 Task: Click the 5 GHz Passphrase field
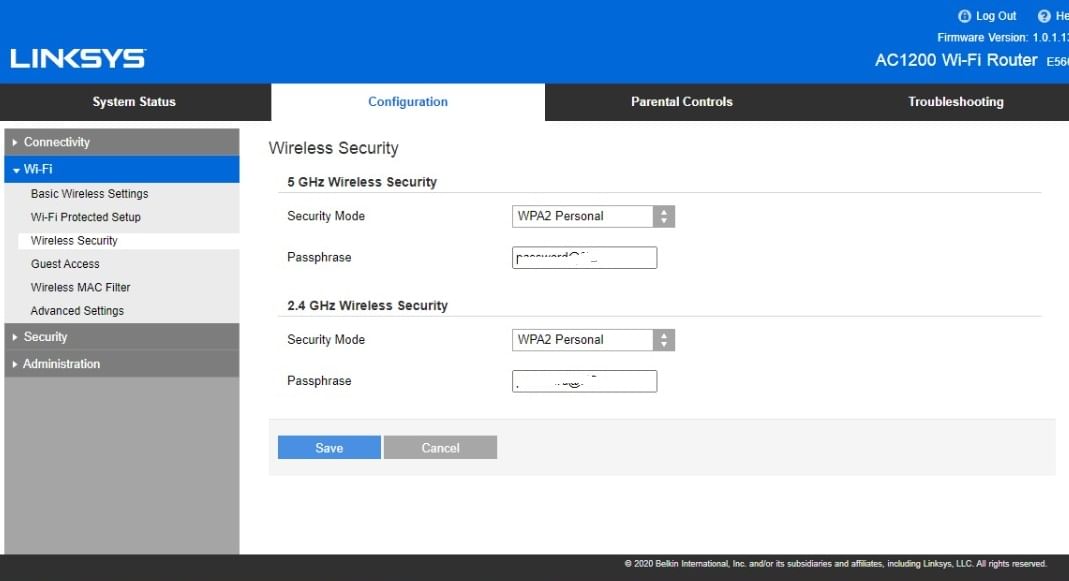click(x=584, y=258)
